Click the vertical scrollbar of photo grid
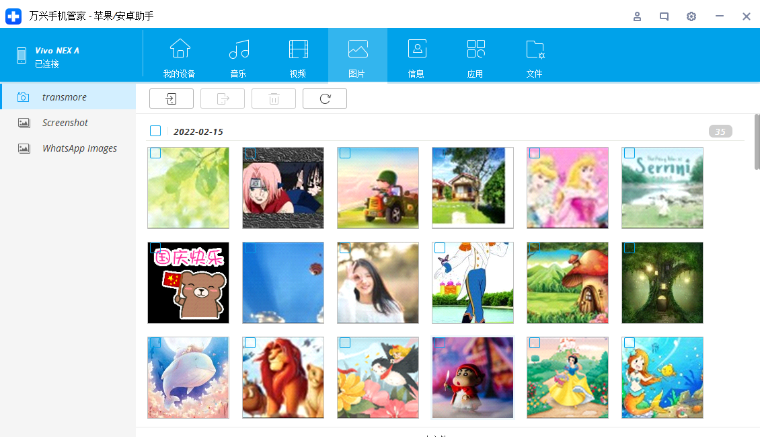763x437 pixels. coord(757,142)
